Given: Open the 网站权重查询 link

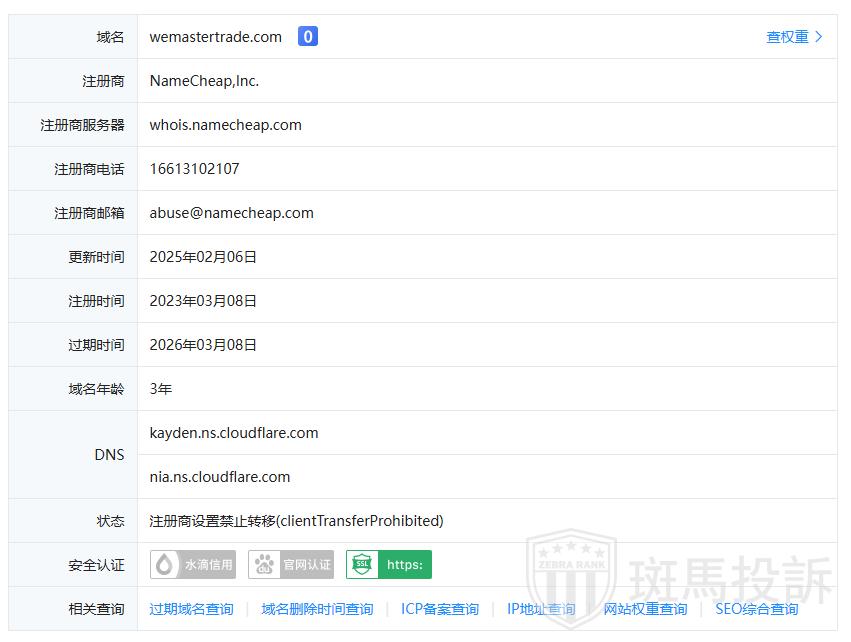Looking at the screenshot, I should click(645, 609).
